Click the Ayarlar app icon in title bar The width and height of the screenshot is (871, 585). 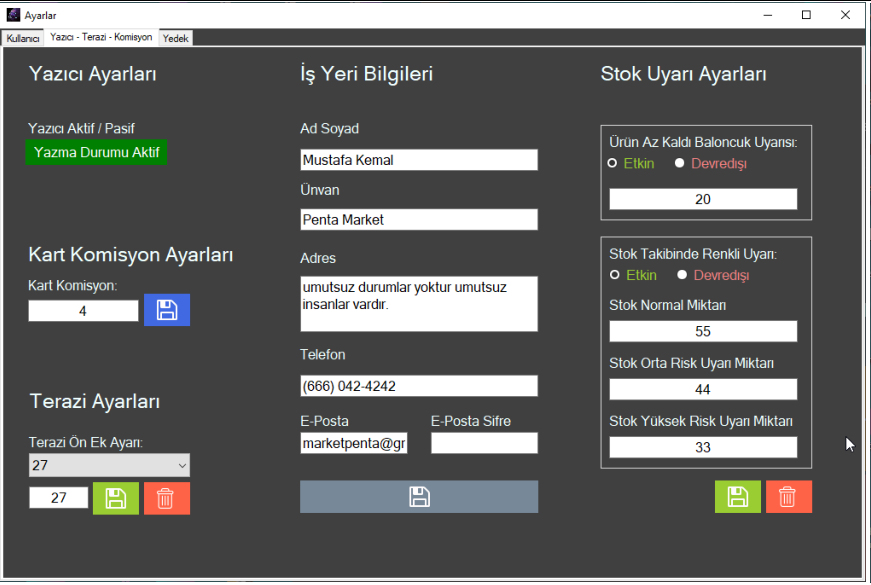tap(13, 15)
